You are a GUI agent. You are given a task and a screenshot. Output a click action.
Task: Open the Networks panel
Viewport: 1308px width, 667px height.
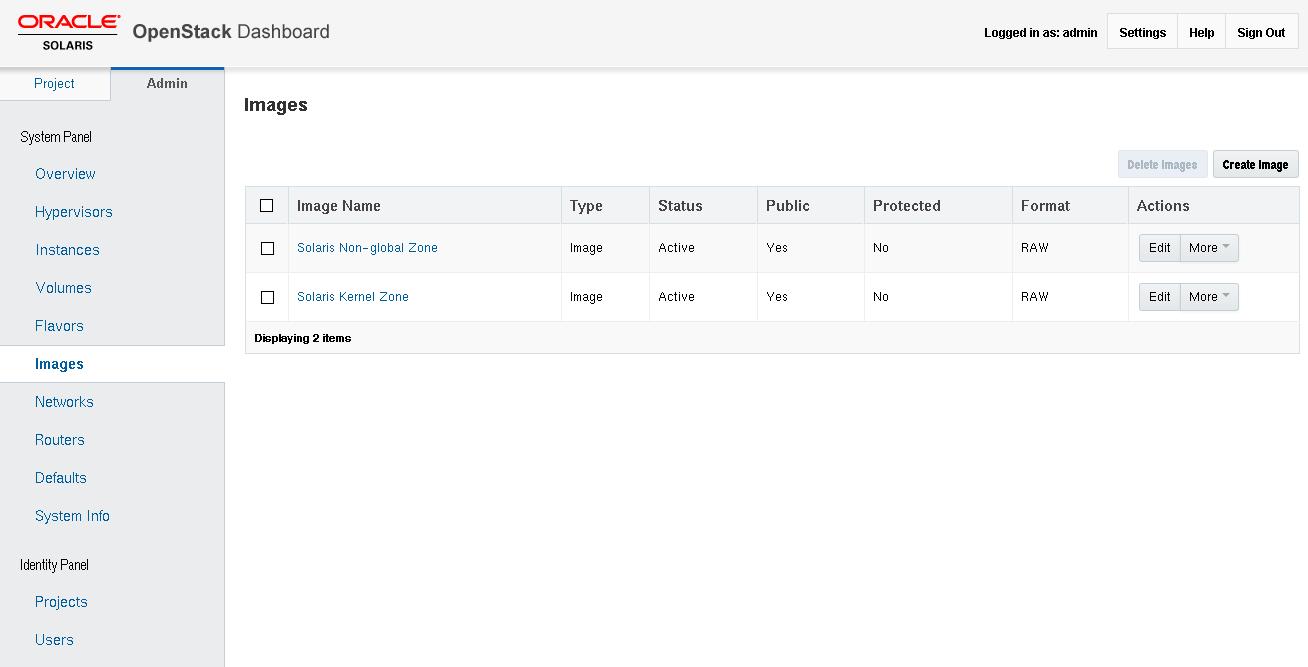(64, 402)
